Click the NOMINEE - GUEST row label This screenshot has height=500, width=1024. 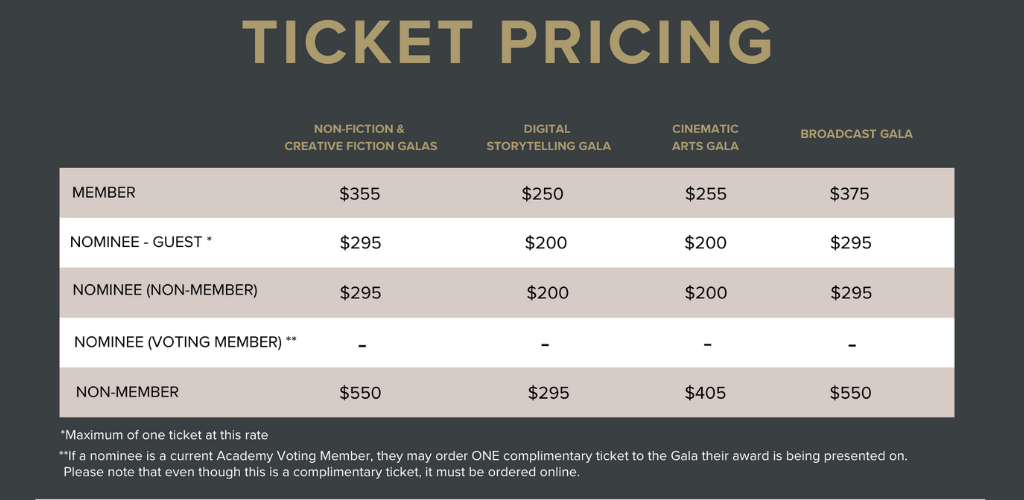(x=141, y=242)
